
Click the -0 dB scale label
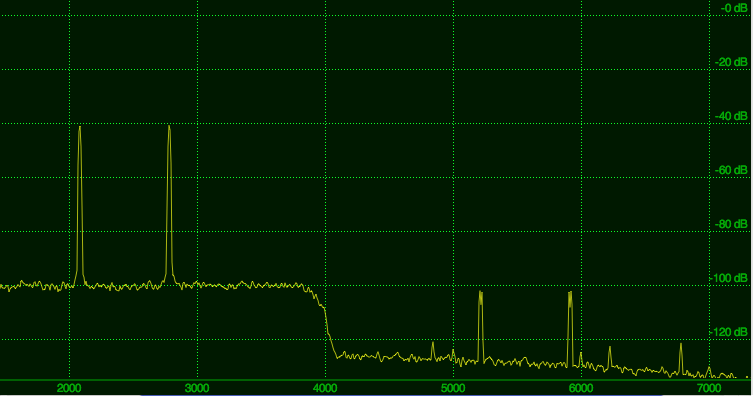pos(734,8)
